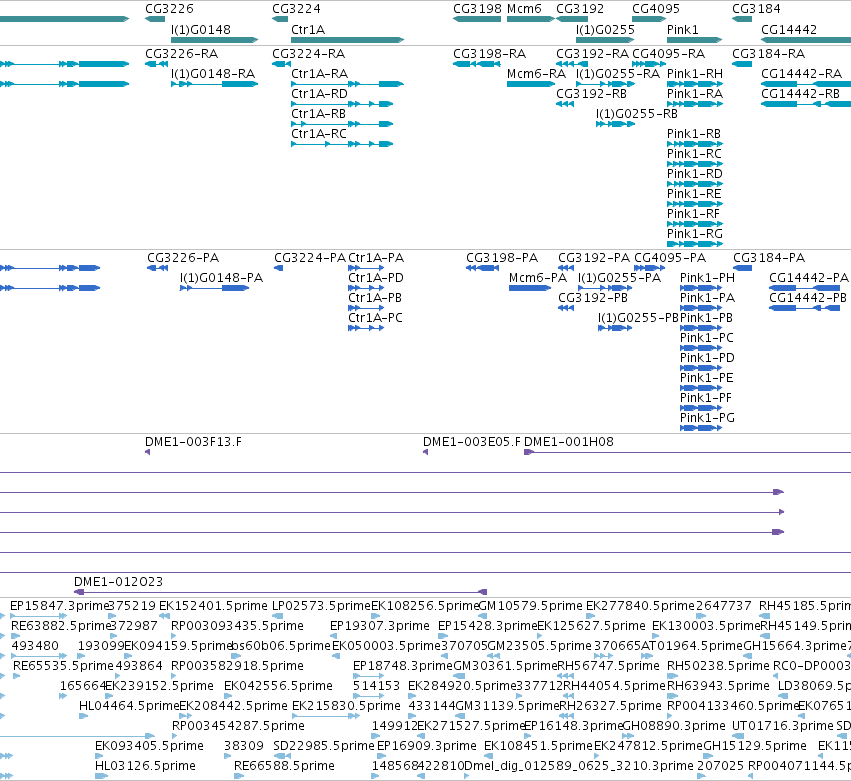Select transcript Ctr1A-RD label
The image size is (851, 781).
coord(319,93)
